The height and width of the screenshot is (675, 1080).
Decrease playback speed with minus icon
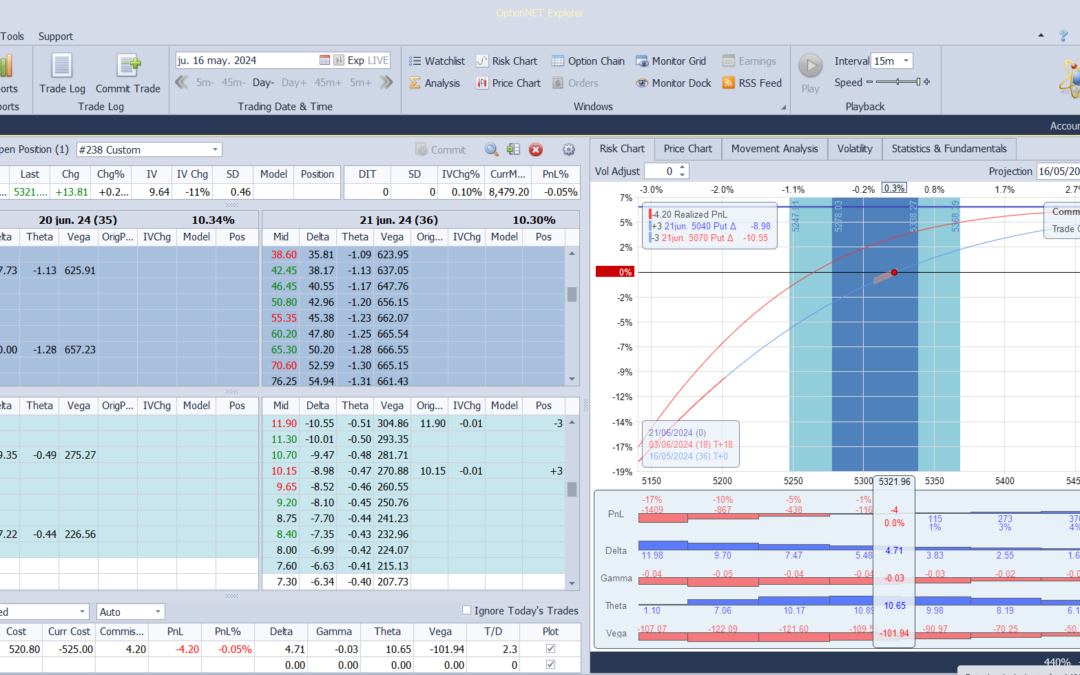click(870, 83)
